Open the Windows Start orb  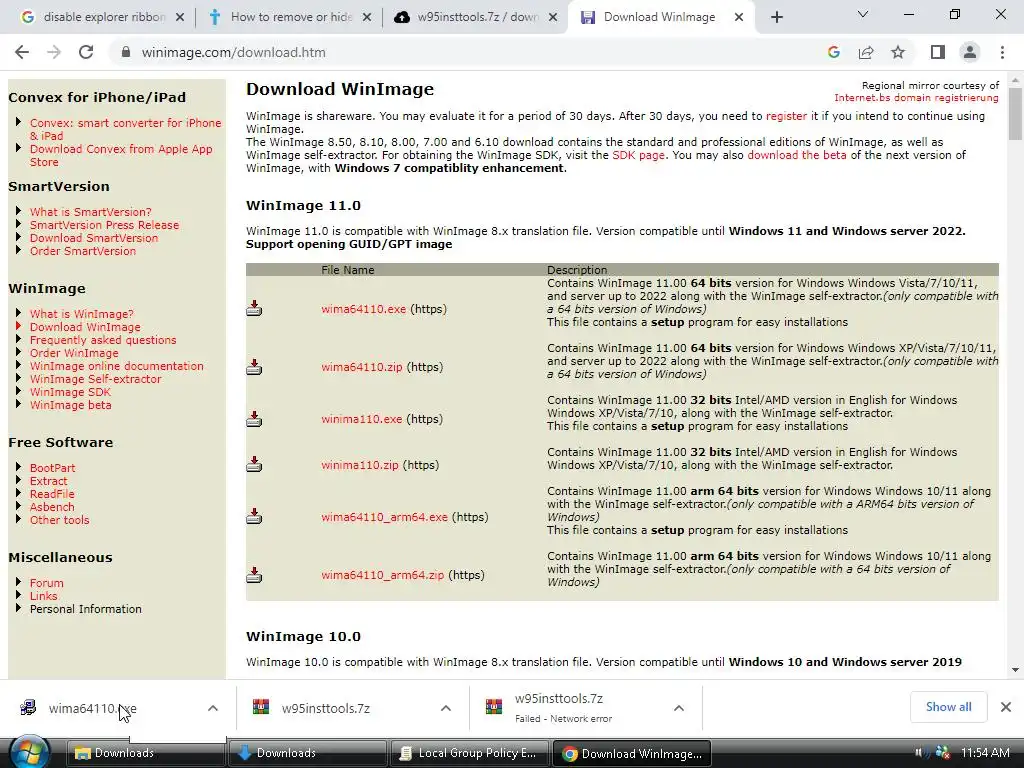pos(29,753)
